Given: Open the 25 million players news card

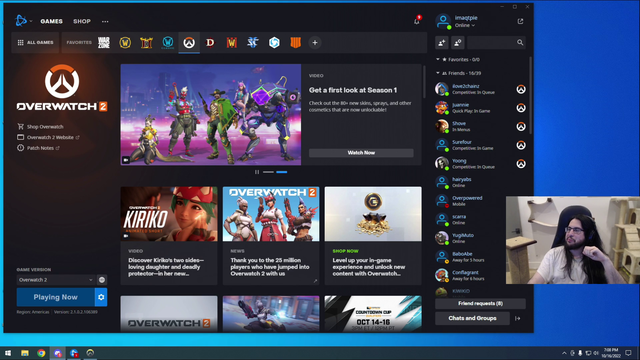Looking at the screenshot, I should (271, 236).
